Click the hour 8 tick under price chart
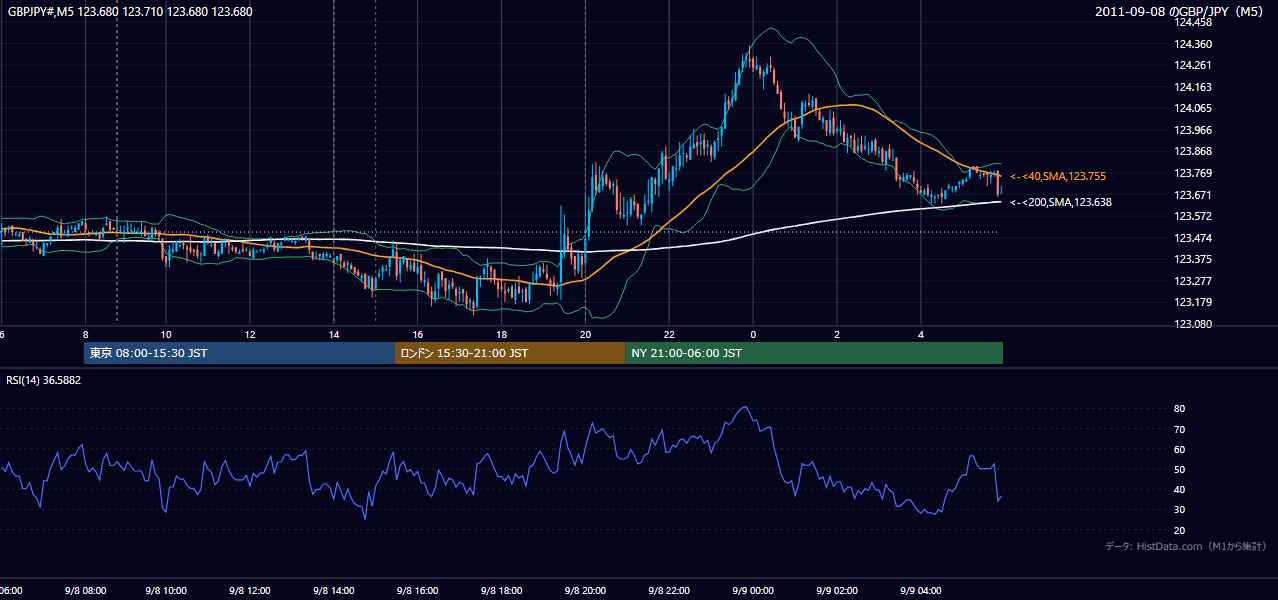 [x=85, y=335]
